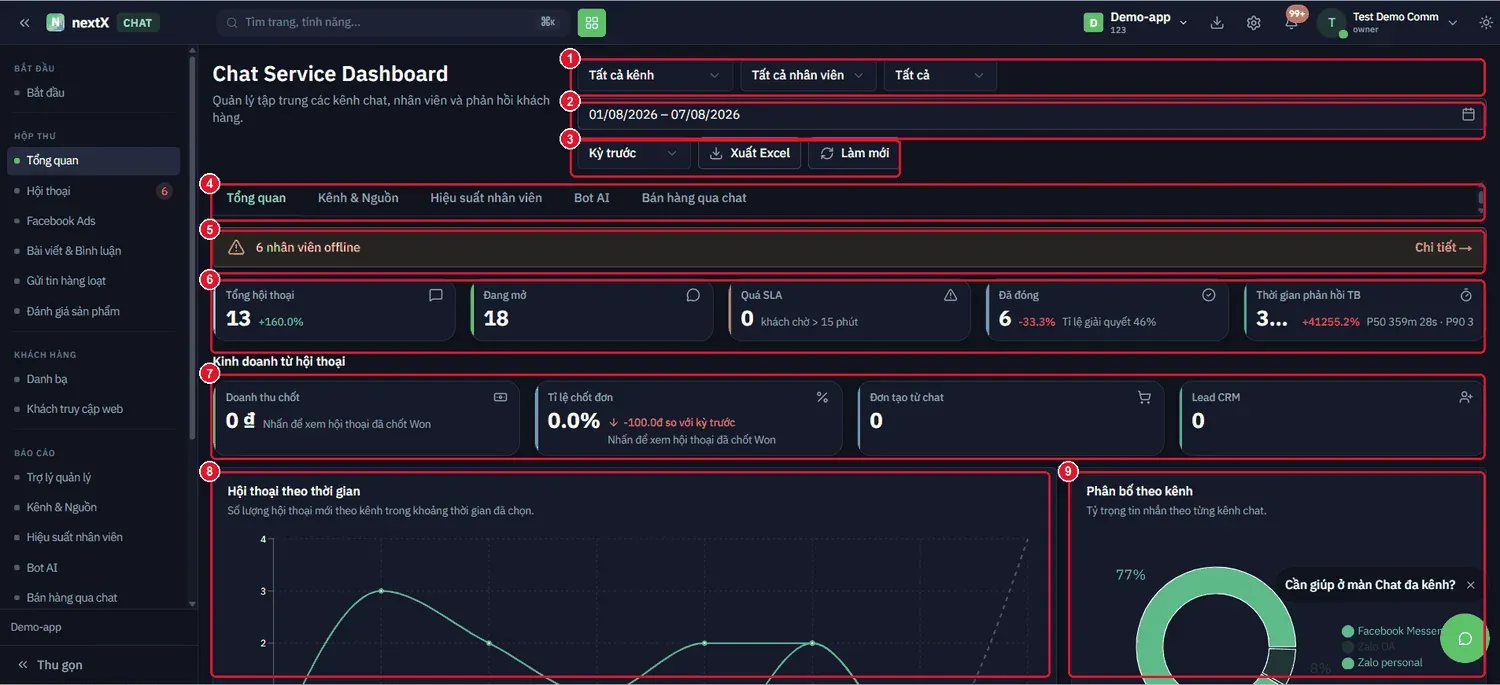This screenshot has height=685, width=1500.
Task: Click Doanh thu chốt 0 đ card
Action: coord(366,418)
